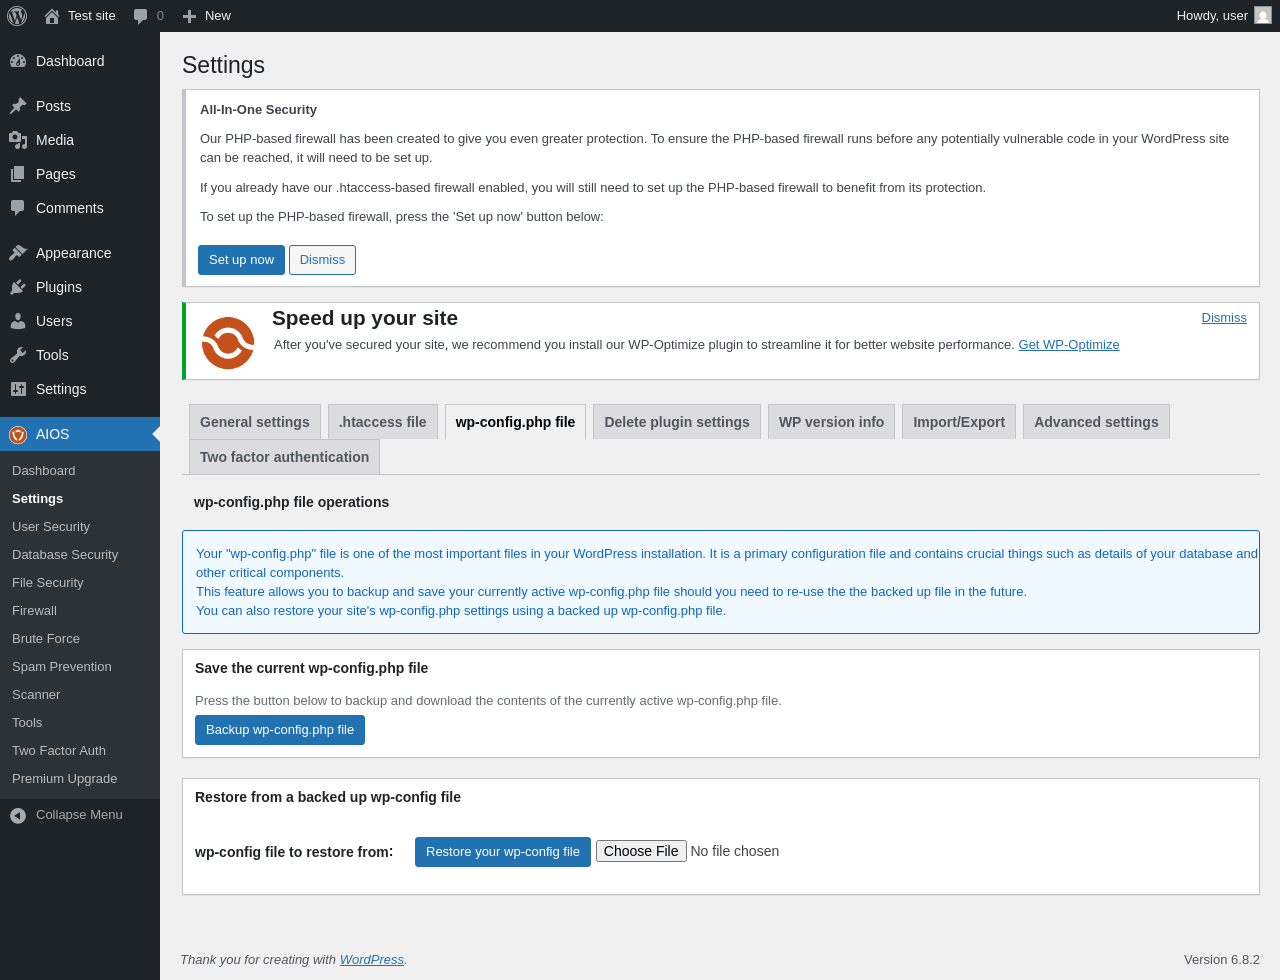
Task: Click the Pages icon in sidebar
Action: tap(18, 174)
